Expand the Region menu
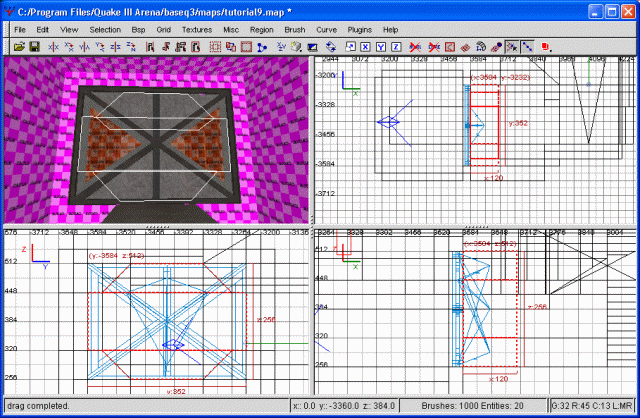640x418 pixels. pos(262,30)
